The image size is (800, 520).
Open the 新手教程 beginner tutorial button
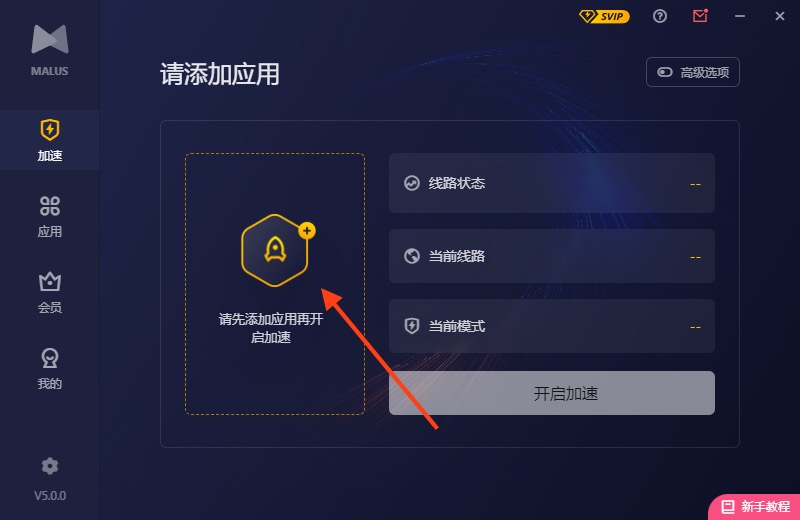pyautogui.click(x=755, y=507)
